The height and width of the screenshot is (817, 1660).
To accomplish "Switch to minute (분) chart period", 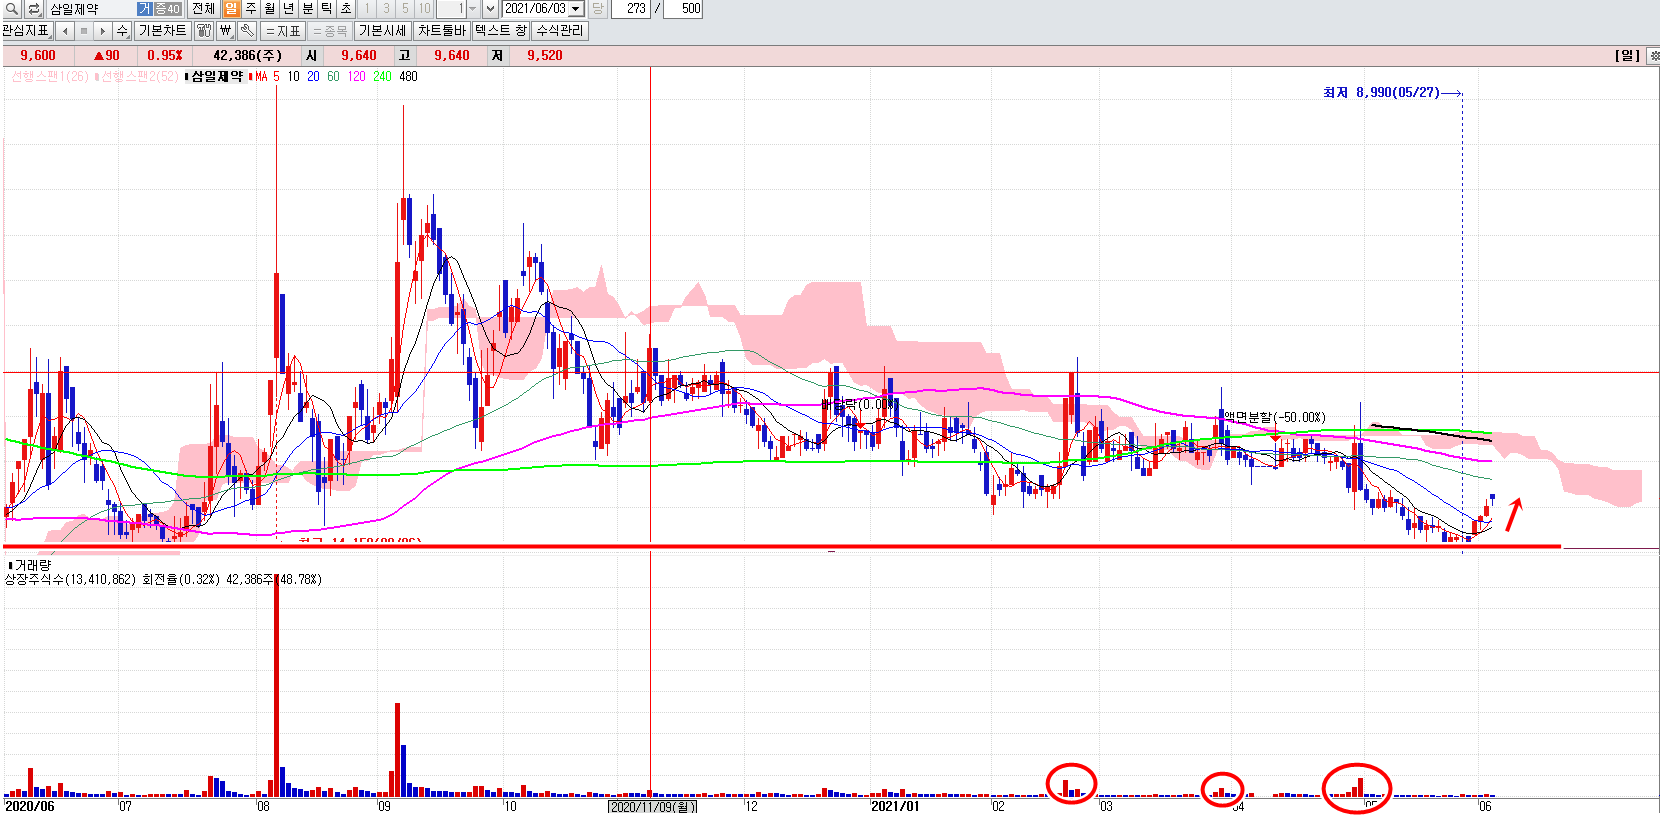I will click(307, 8).
